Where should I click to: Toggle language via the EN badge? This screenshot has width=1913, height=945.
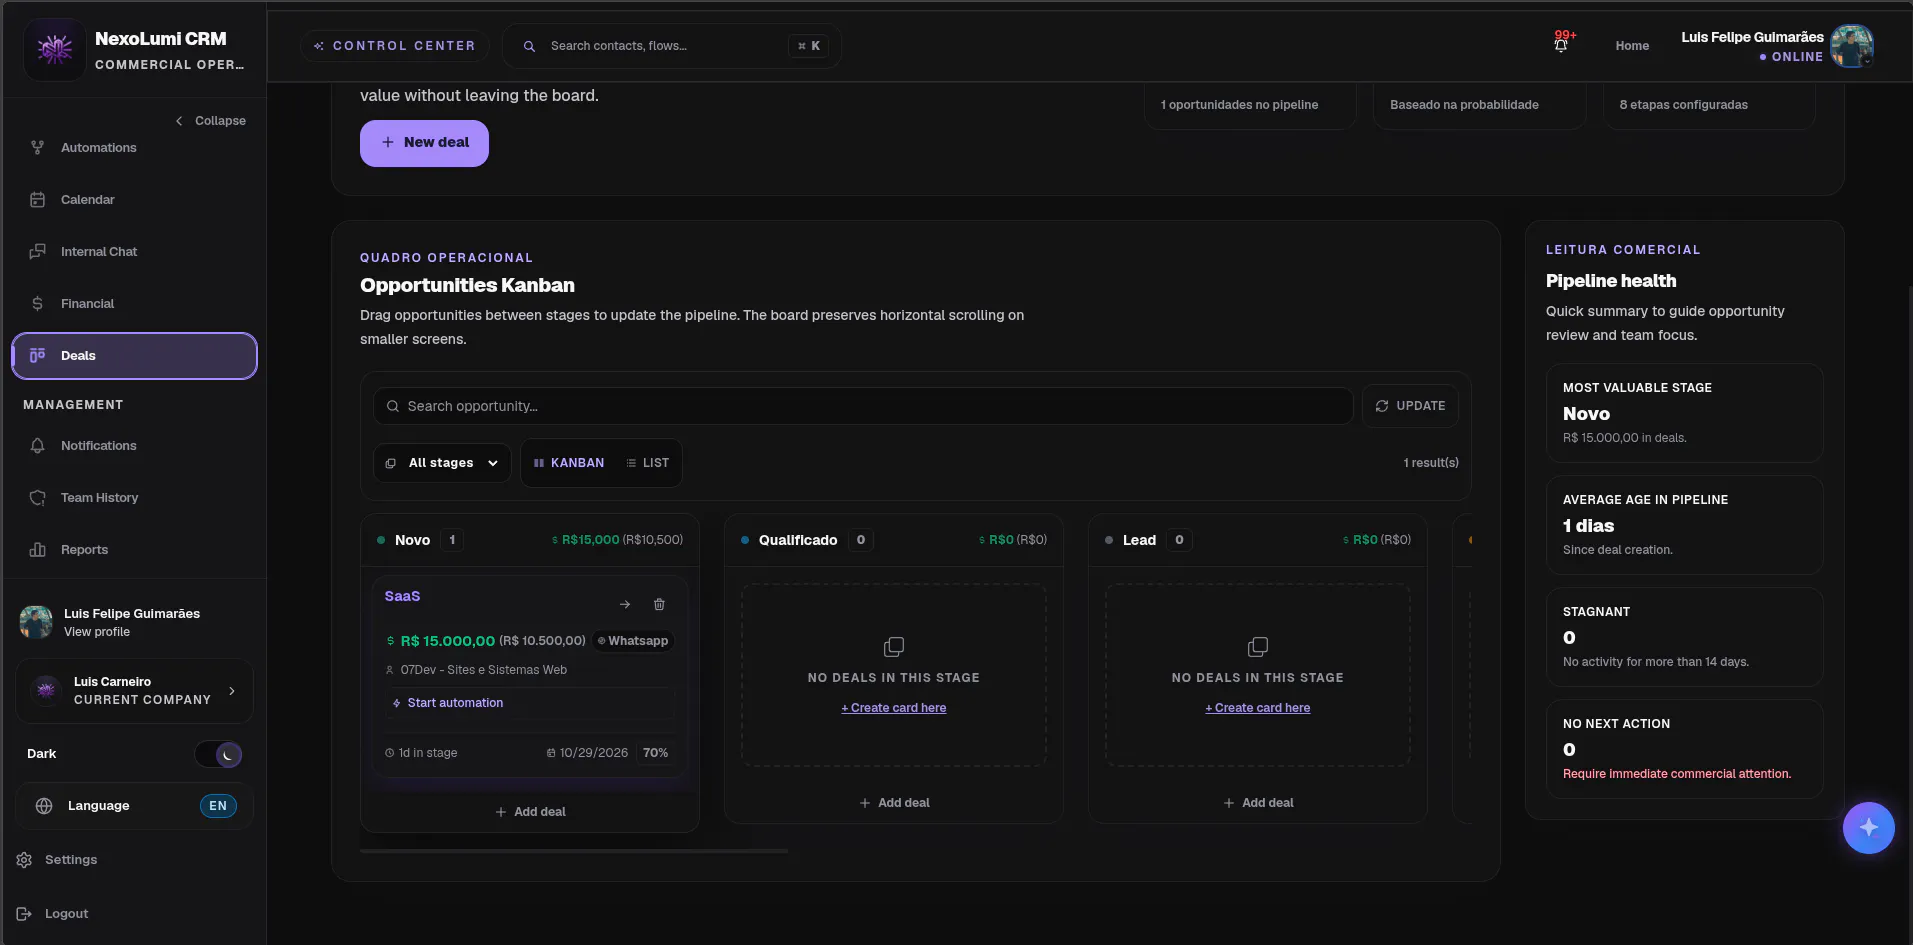[x=218, y=806]
